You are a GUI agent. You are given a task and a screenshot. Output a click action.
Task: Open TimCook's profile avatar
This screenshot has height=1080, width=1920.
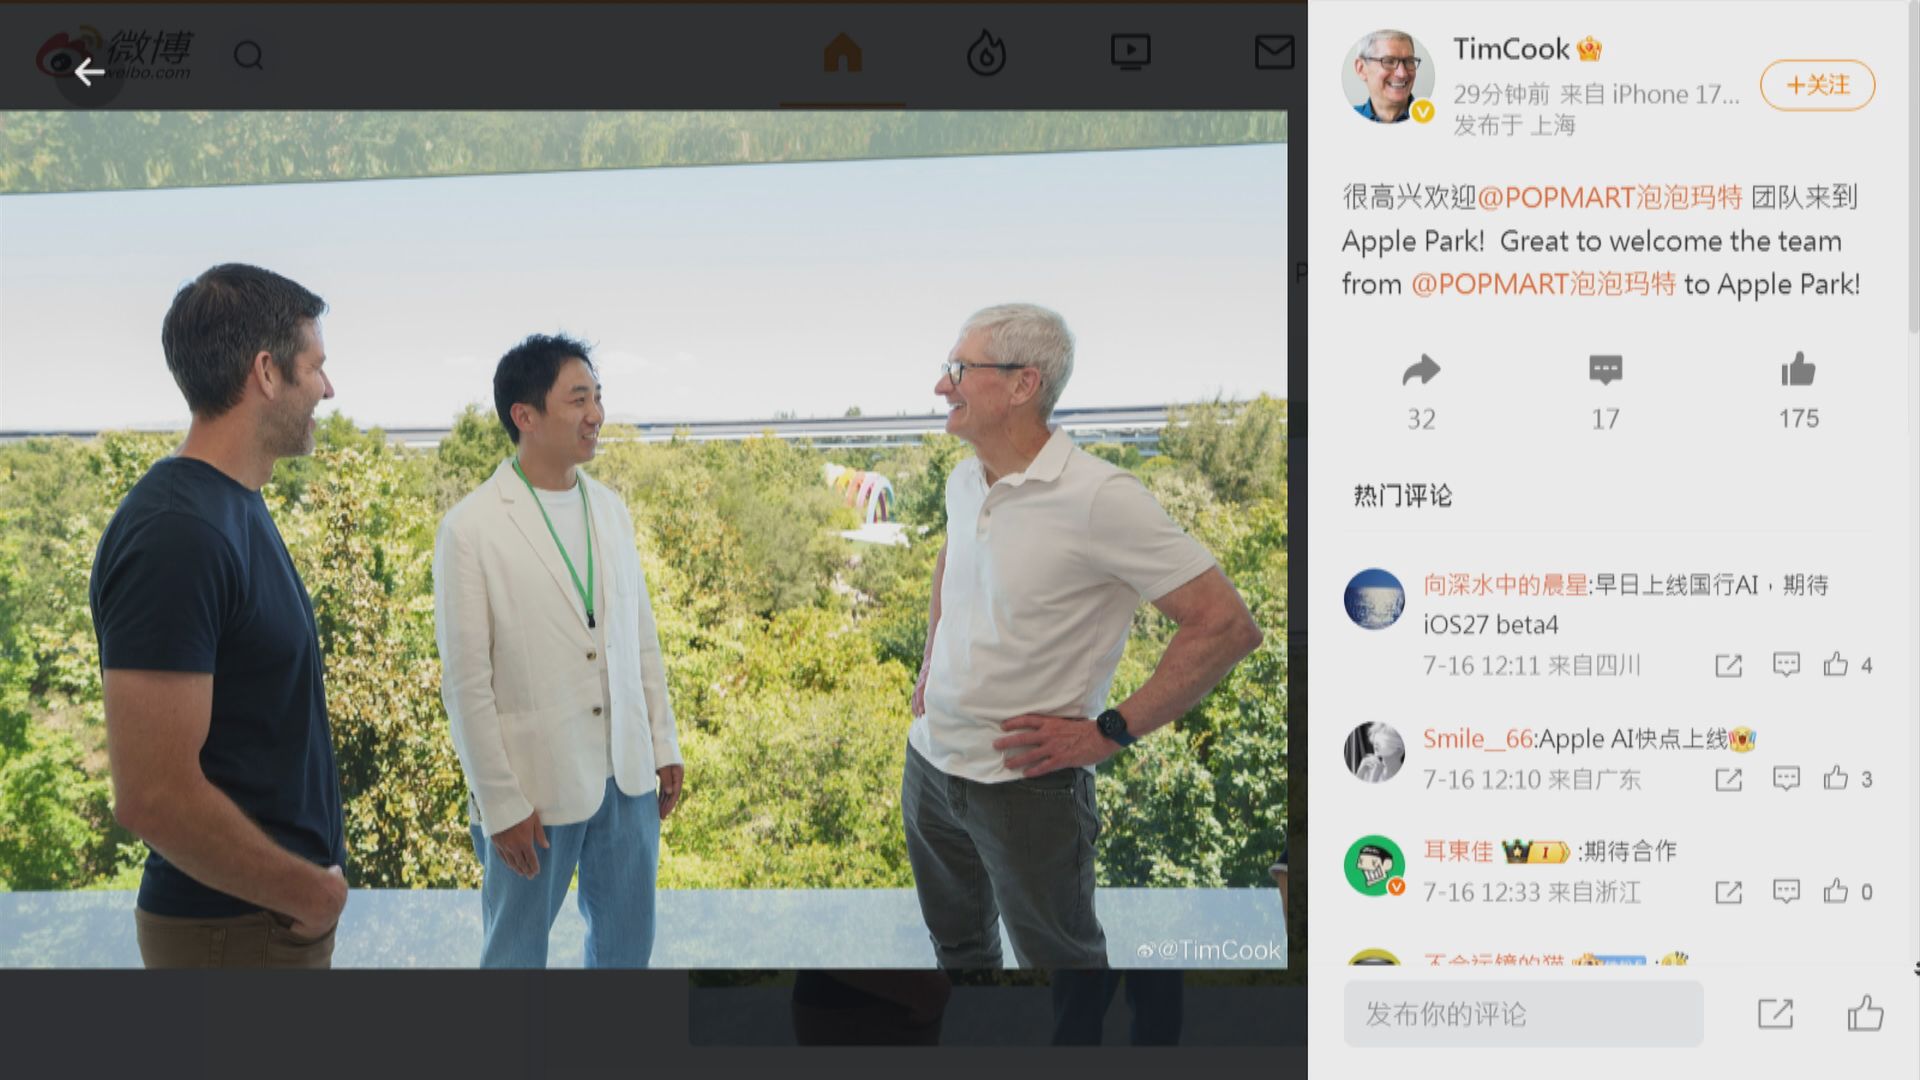(1387, 76)
